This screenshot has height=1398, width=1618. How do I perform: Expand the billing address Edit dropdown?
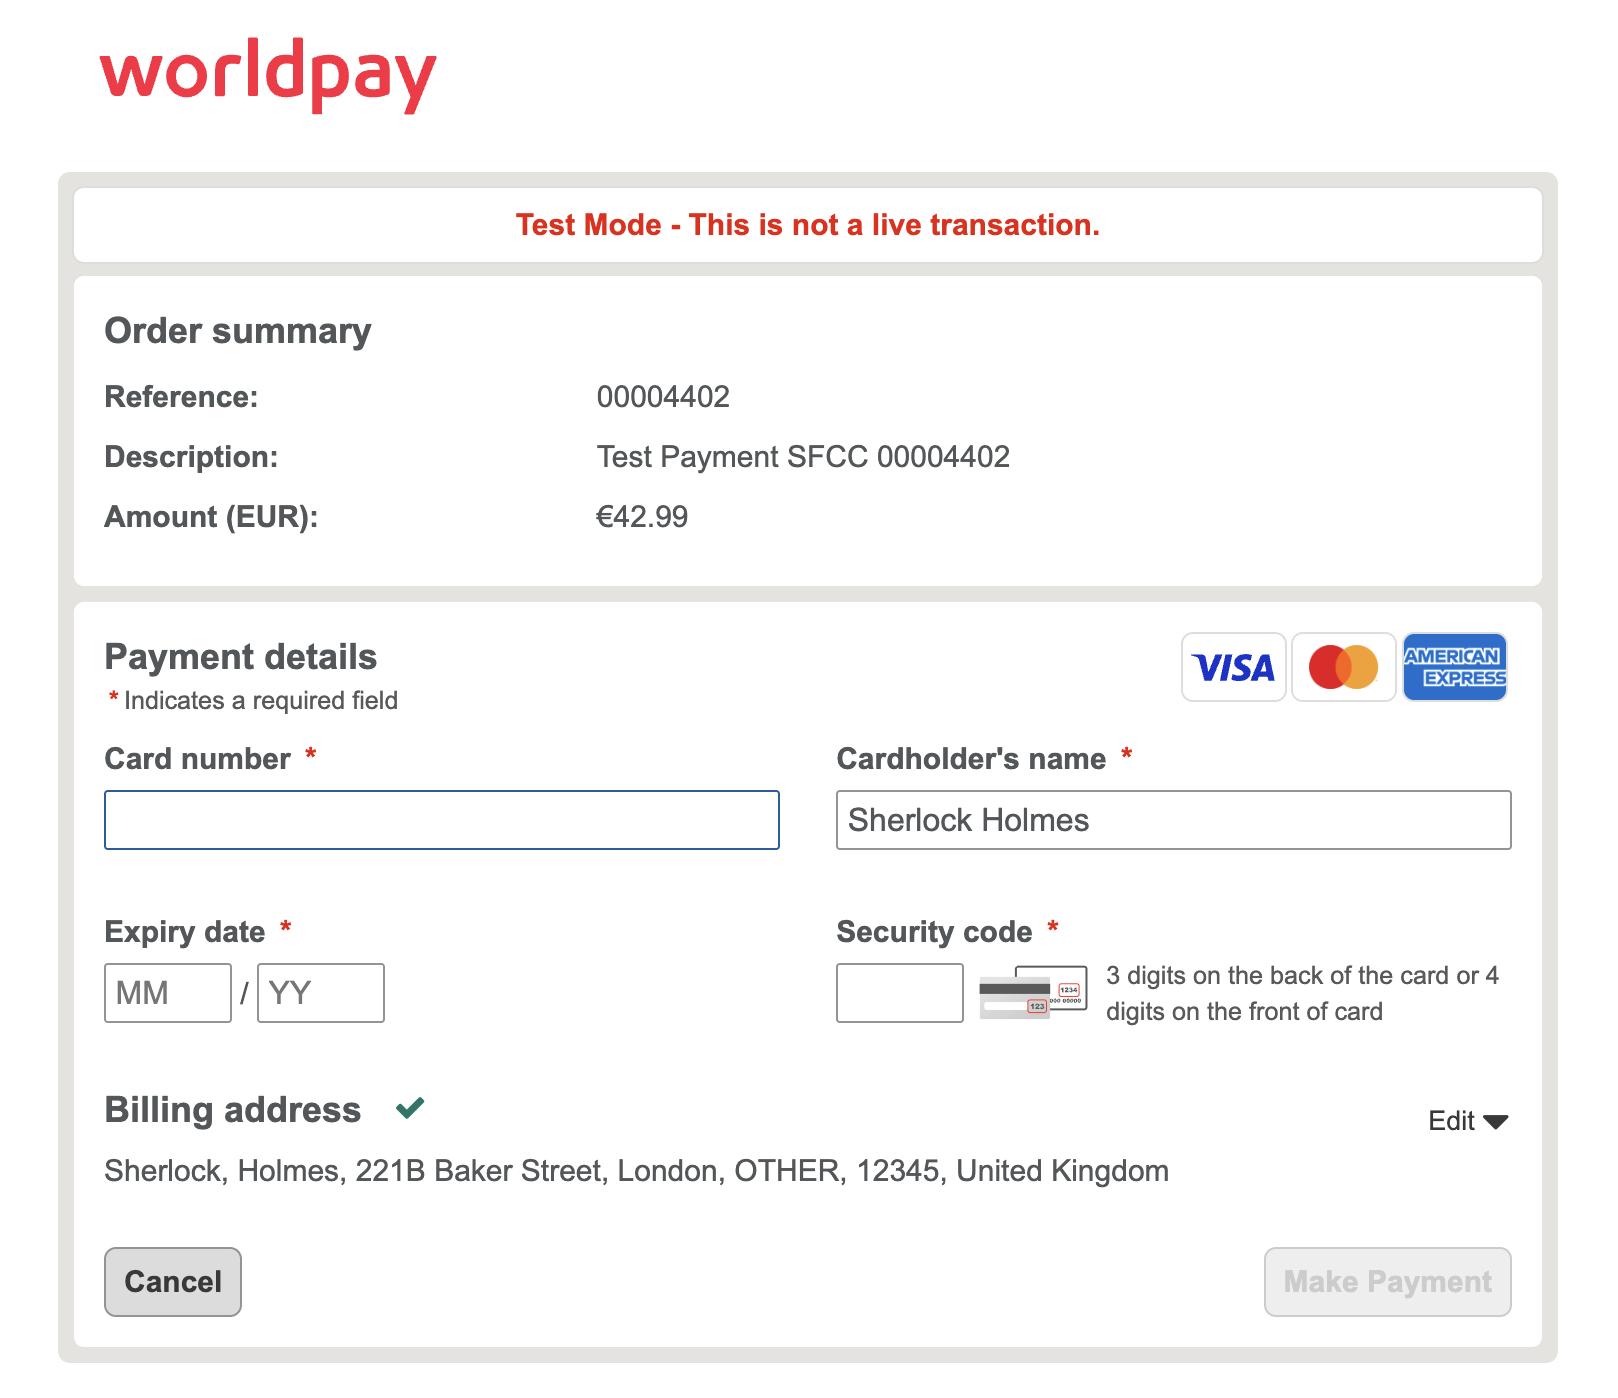coord(1467,1121)
